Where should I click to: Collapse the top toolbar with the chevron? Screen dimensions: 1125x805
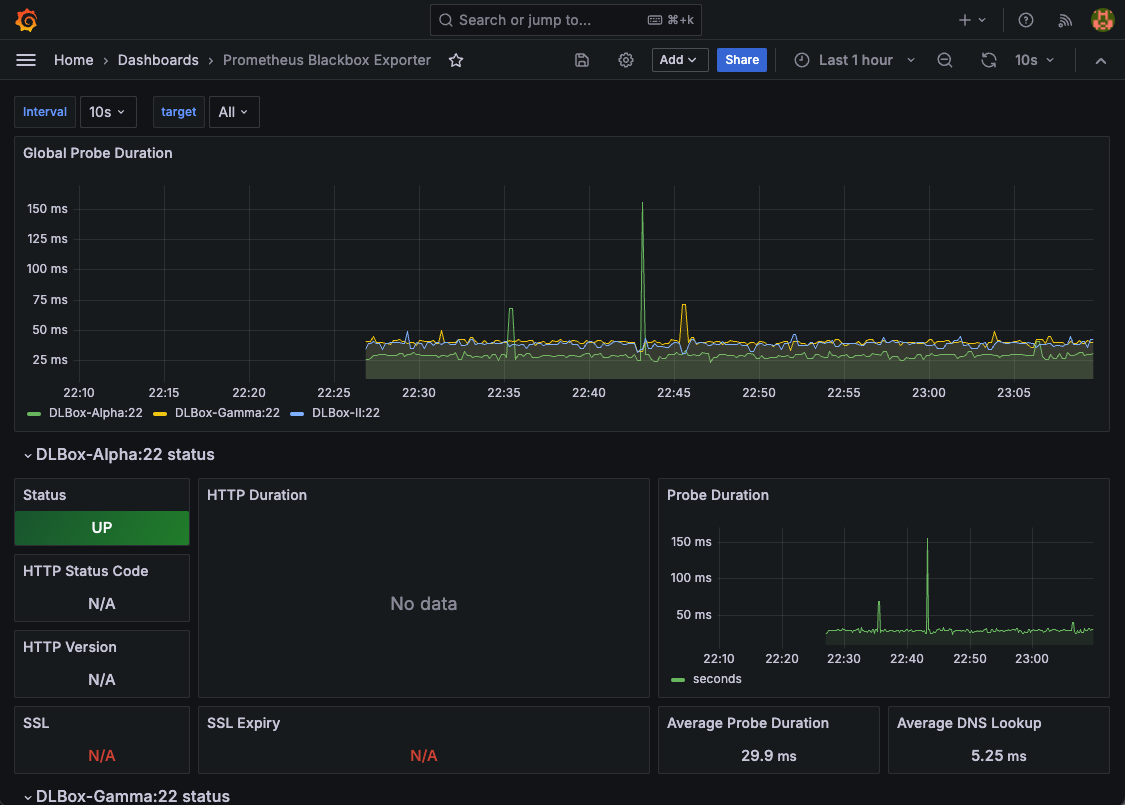point(1101,60)
